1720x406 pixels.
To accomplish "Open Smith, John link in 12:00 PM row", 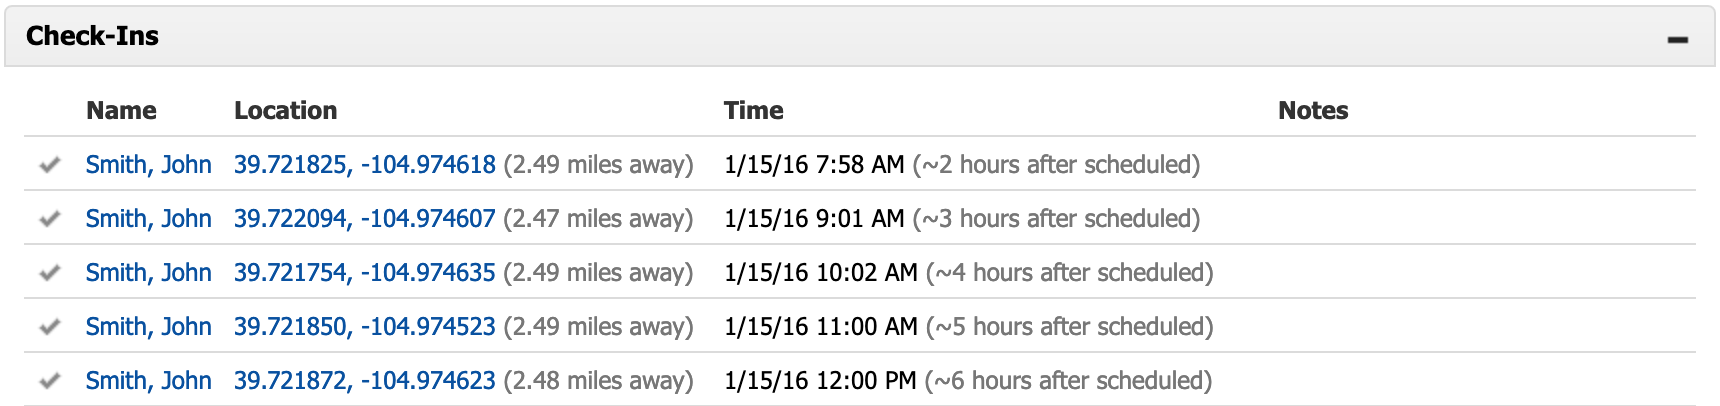I will (148, 381).
